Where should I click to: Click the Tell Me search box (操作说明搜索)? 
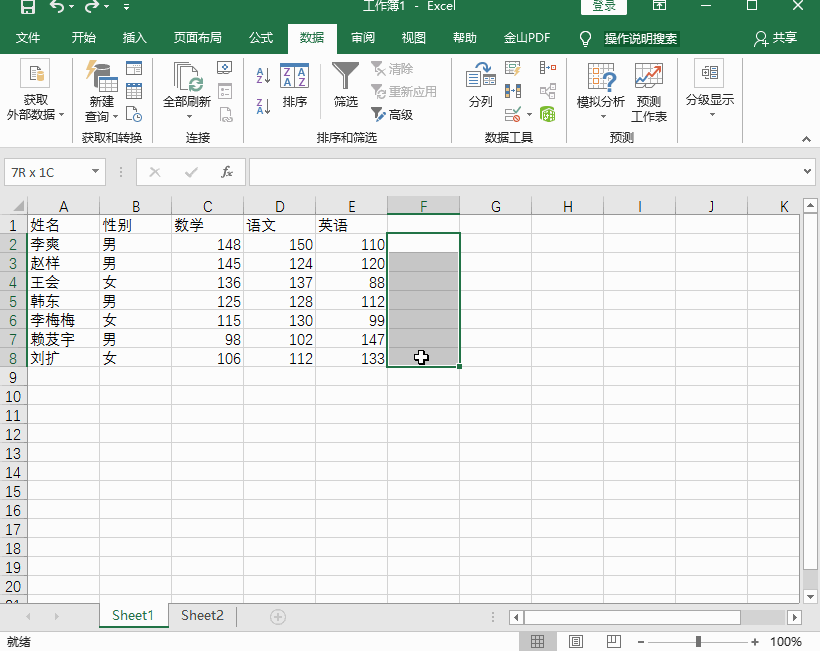(x=641, y=38)
